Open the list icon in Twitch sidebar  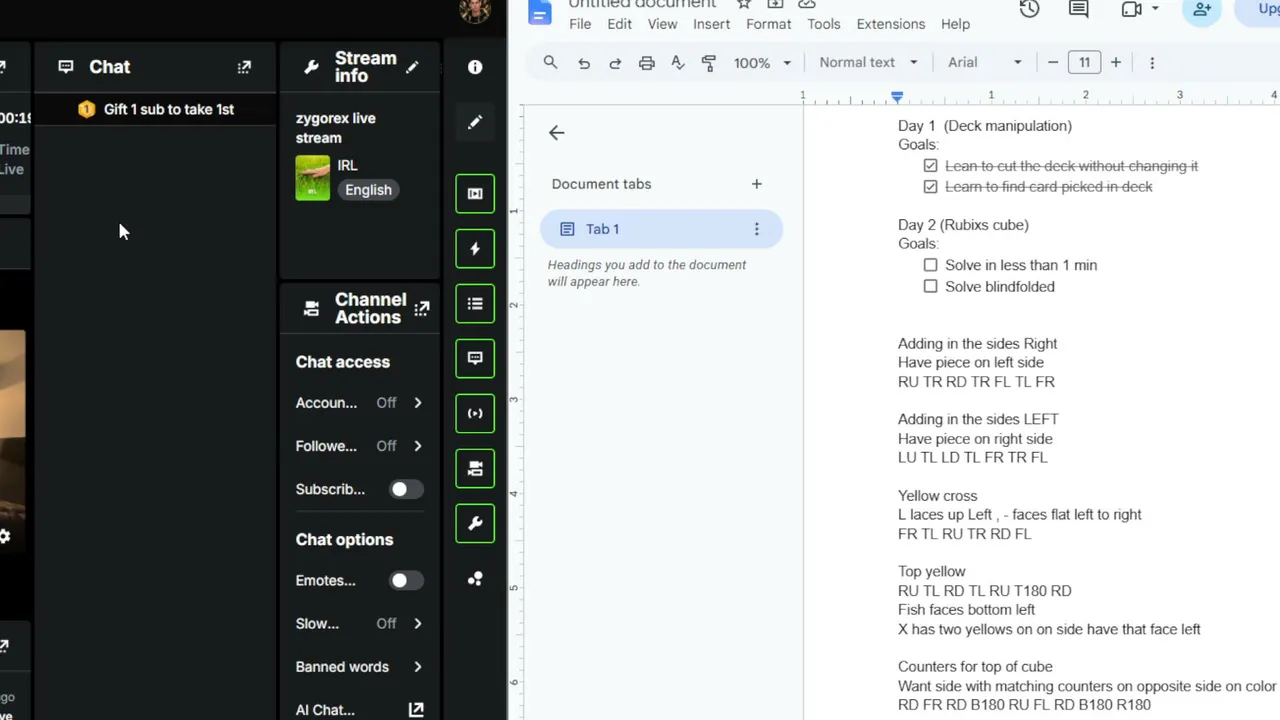coord(475,304)
